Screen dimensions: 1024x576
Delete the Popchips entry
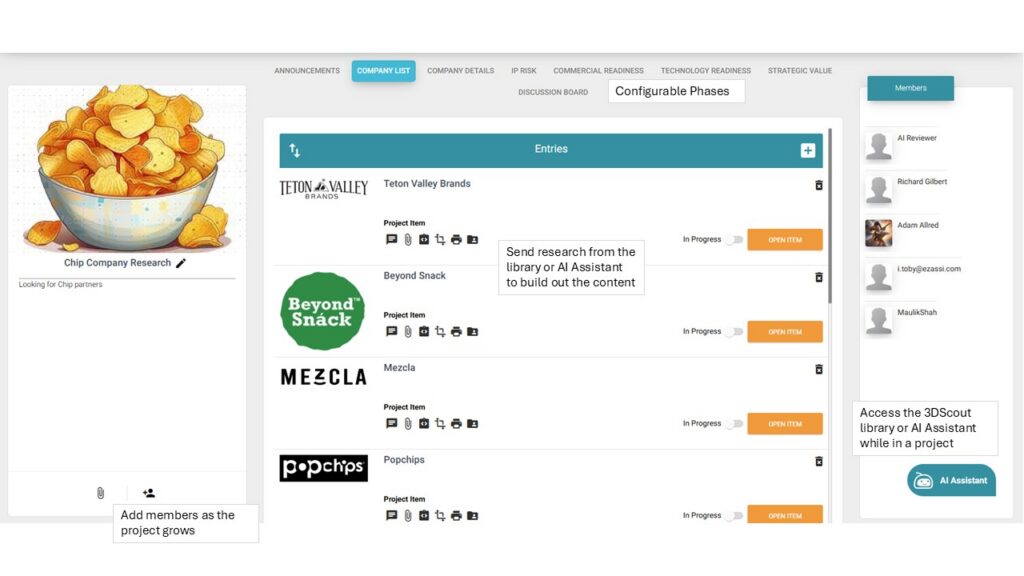point(818,462)
